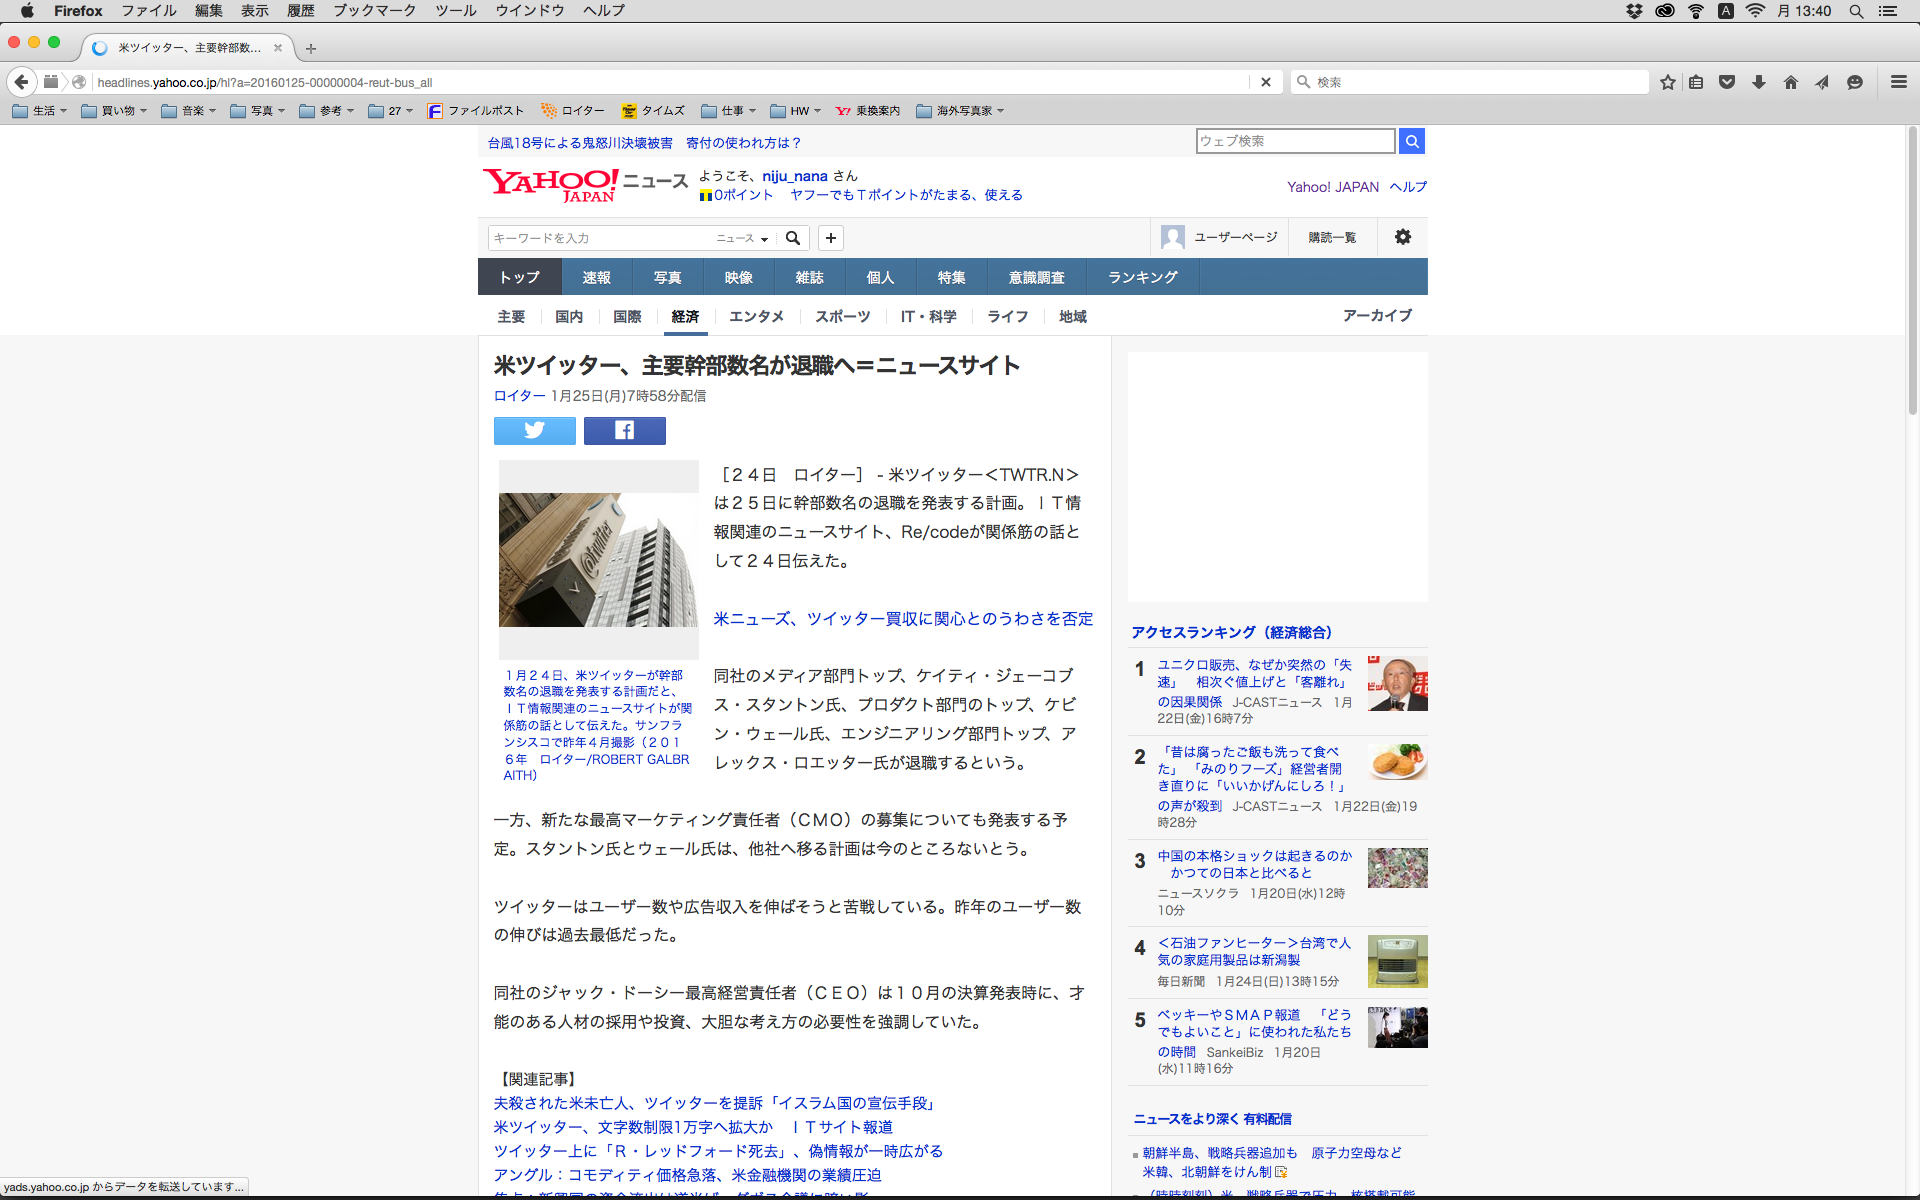This screenshot has height=1200, width=1920.
Task: Share article via Facebook button
Action: coord(624,430)
